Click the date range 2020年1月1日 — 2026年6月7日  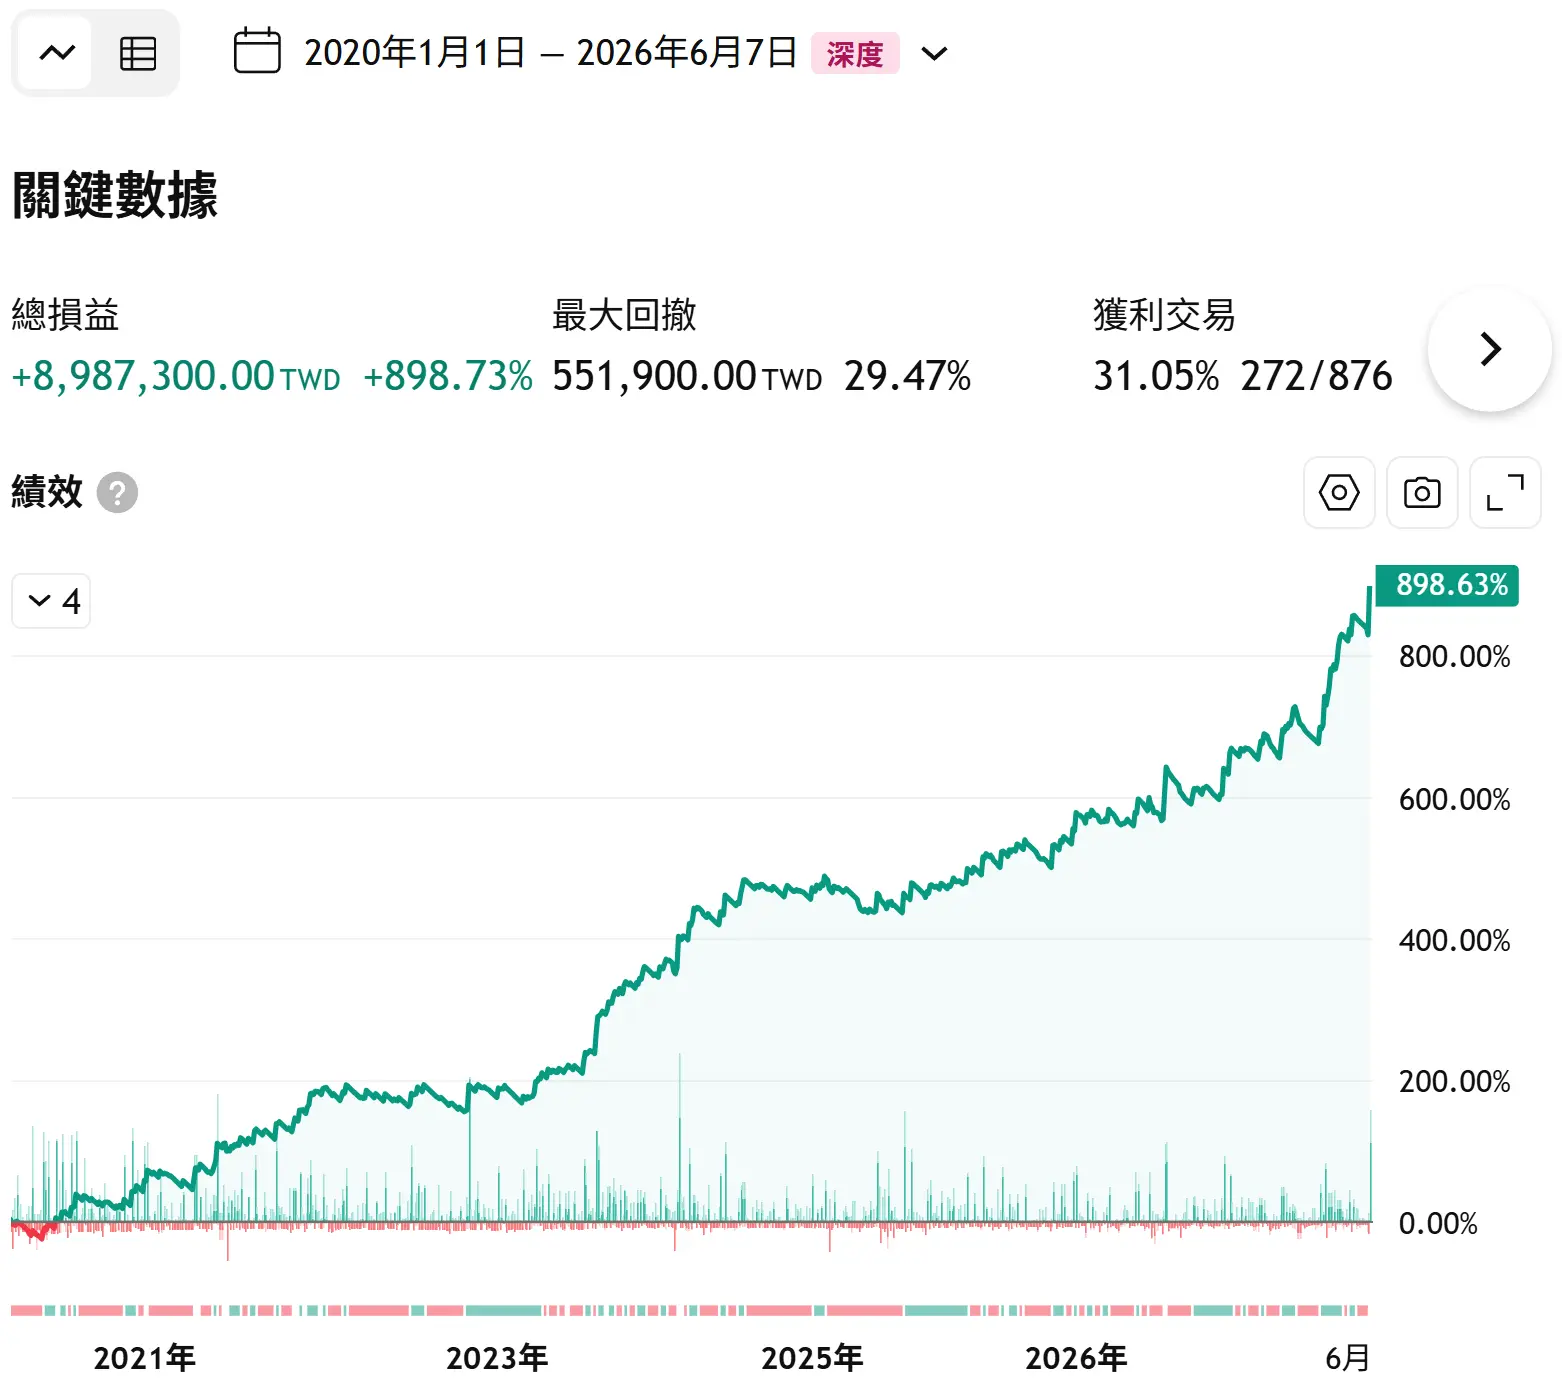[x=550, y=53]
